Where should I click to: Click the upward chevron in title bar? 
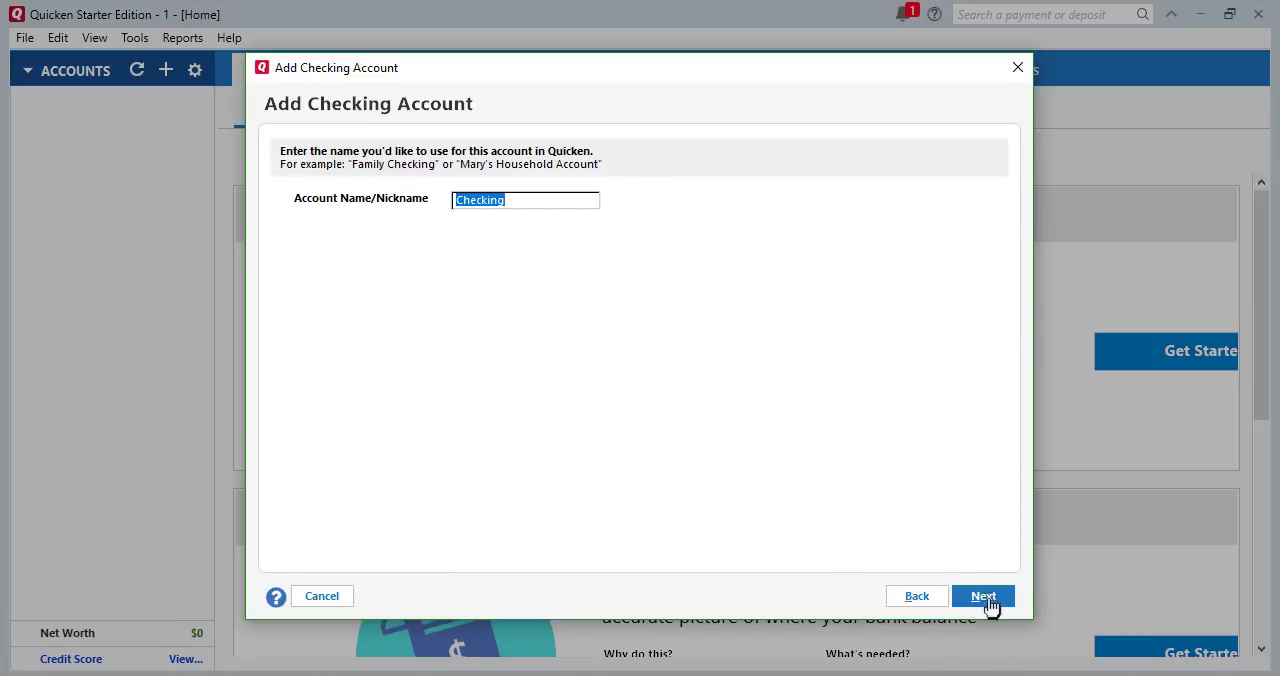click(1171, 14)
